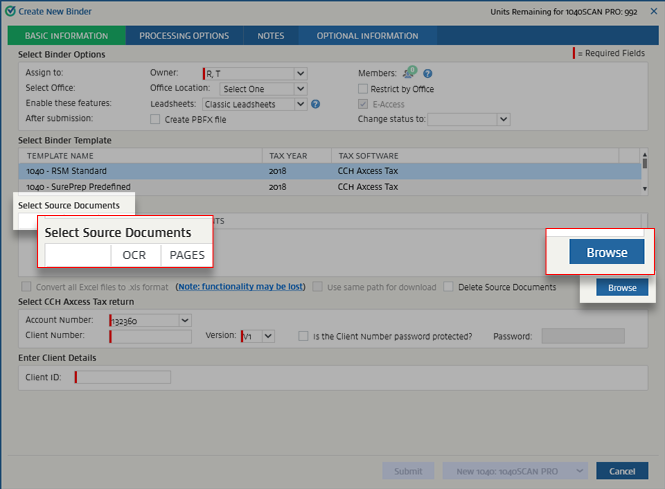Click the Members group icon
Viewport: 665px width, 489px height.
pos(409,73)
